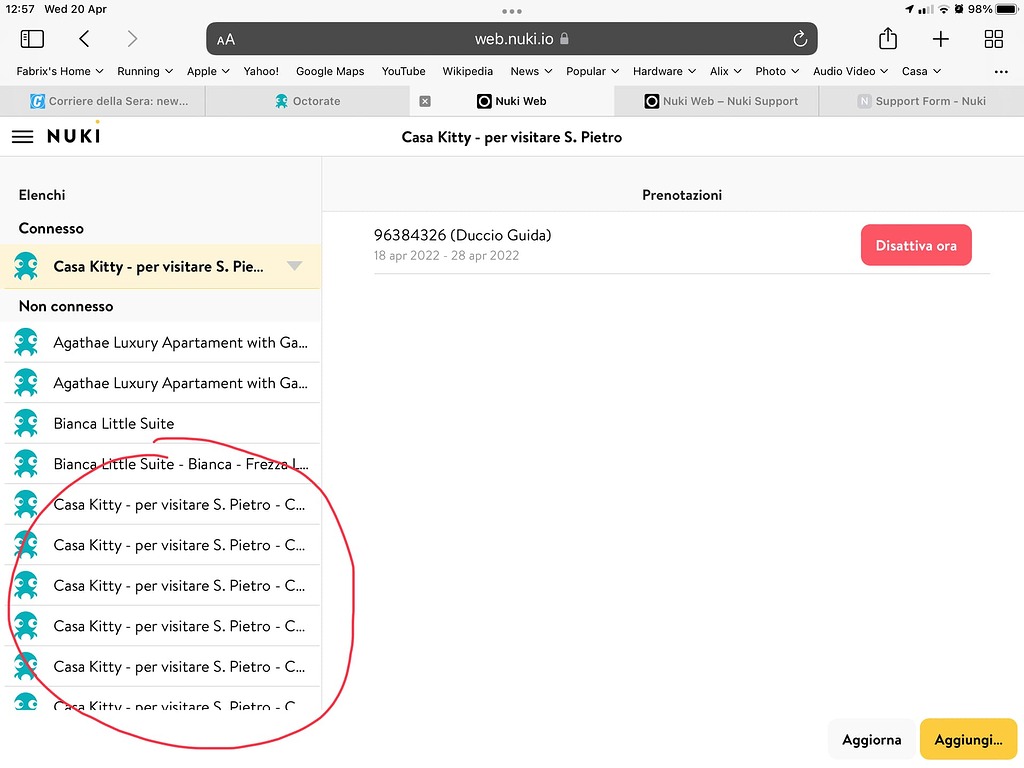This screenshot has width=1024, height=768.
Task: Select the Bianca Little Suite device entry
Action: point(113,423)
